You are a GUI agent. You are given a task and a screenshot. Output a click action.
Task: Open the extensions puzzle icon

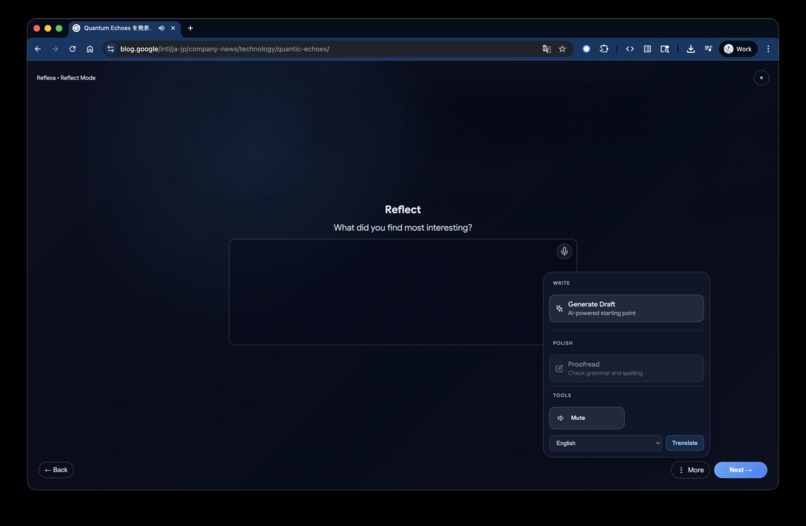click(x=604, y=49)
